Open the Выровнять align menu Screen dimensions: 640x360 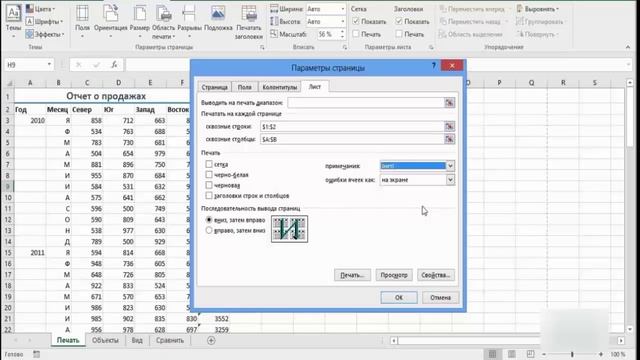(538, 9)
